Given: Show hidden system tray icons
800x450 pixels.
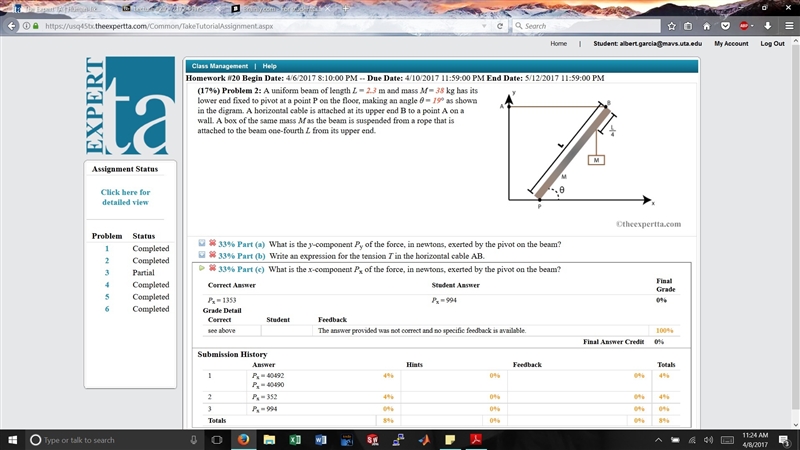Looking at the screenshot, I should [658, 440].
